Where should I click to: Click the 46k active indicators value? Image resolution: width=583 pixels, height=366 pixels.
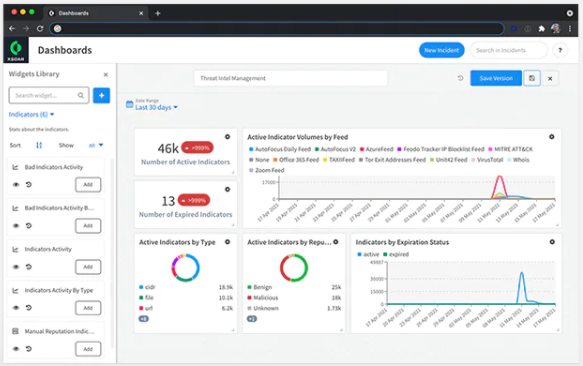coord(168,148)
